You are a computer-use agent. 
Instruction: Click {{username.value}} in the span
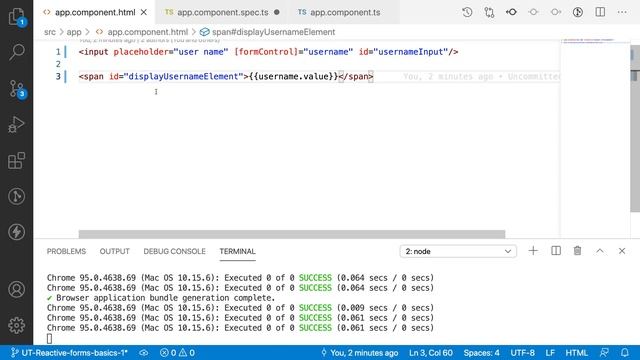coord(293,76)
